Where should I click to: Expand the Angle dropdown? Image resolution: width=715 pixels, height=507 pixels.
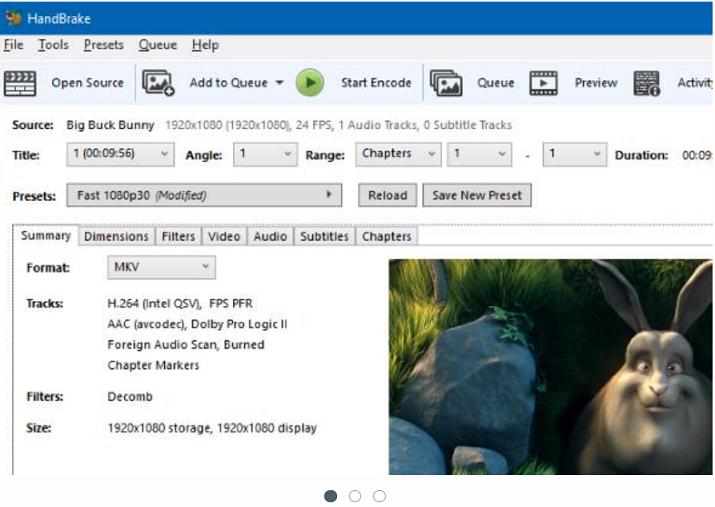(x=265, y=154)
